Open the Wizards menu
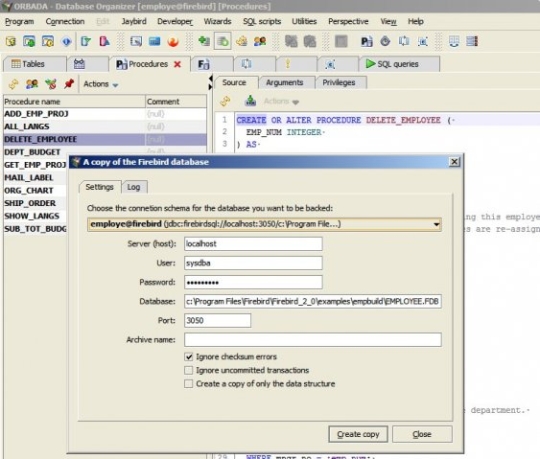540x459 pixels. coord(217,21)
